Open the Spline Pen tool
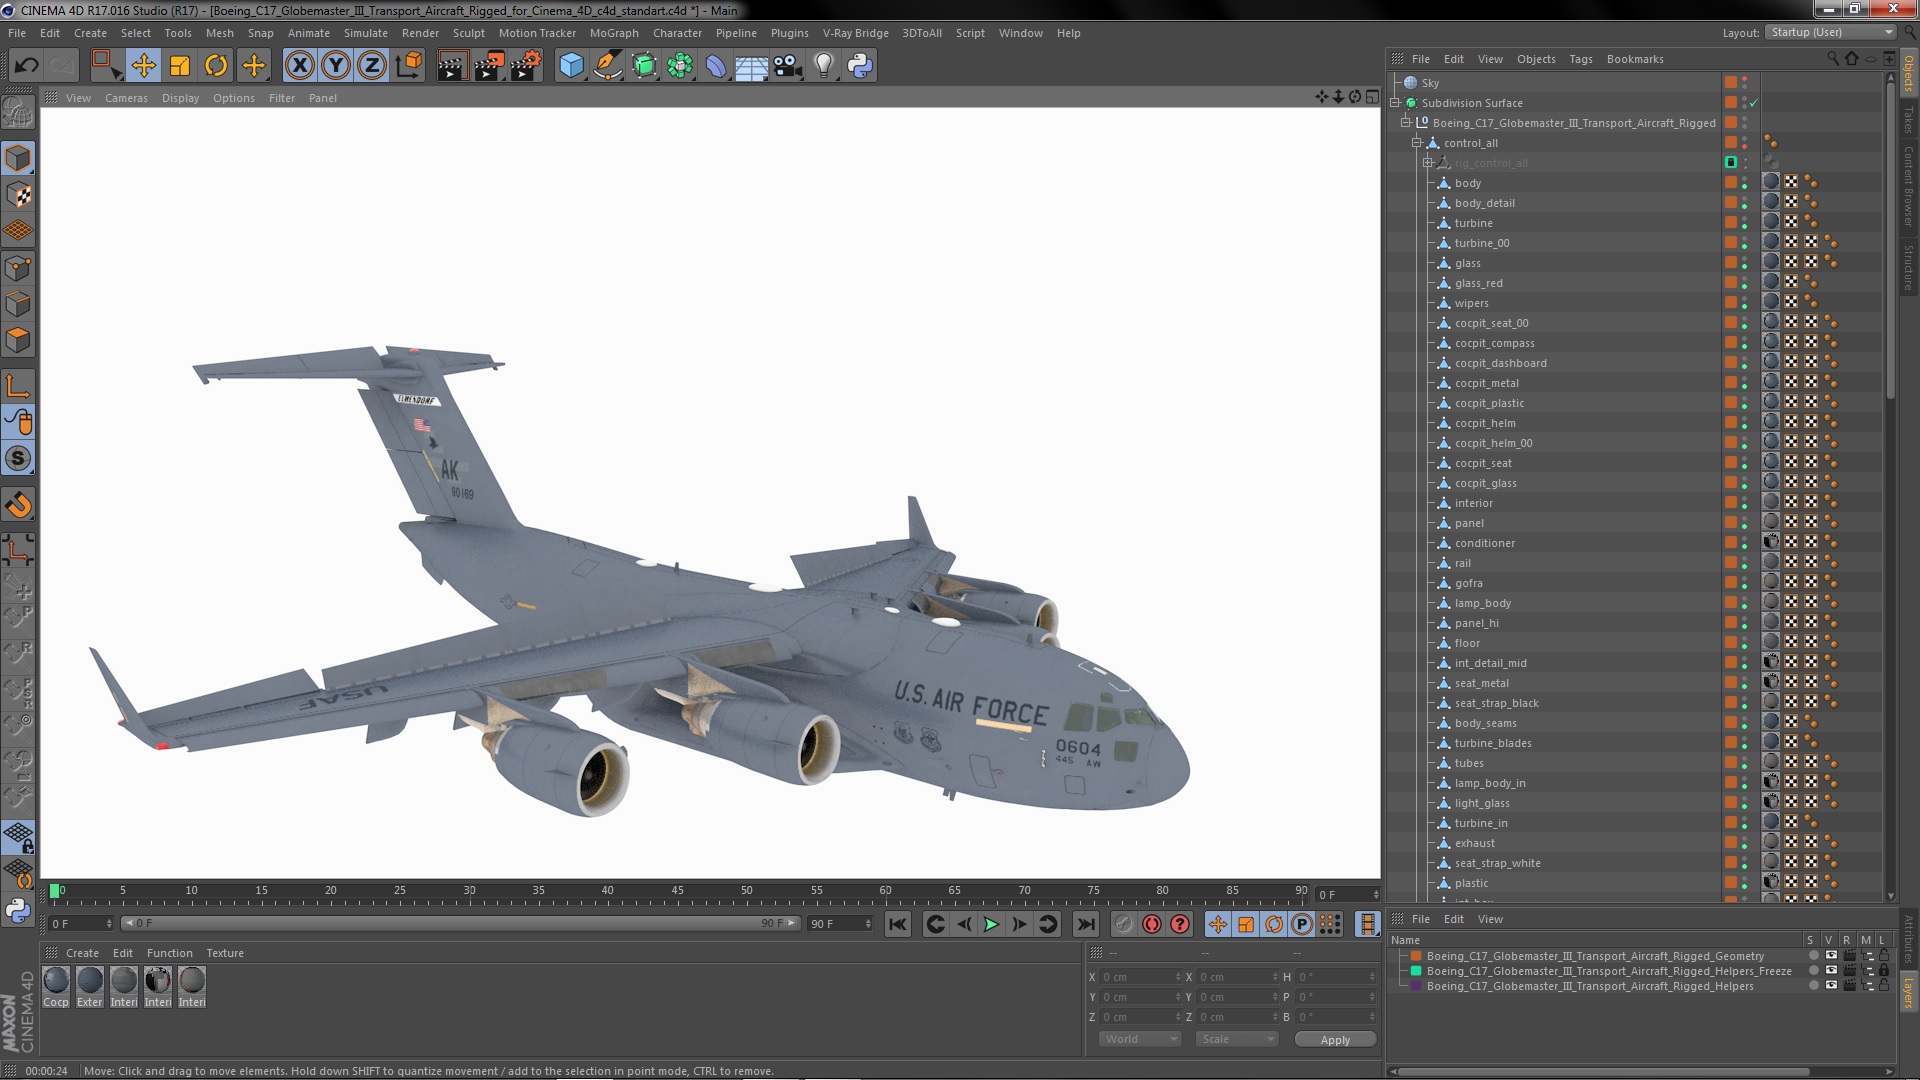The image size is (1920, 1080). [x=607, y=66]
